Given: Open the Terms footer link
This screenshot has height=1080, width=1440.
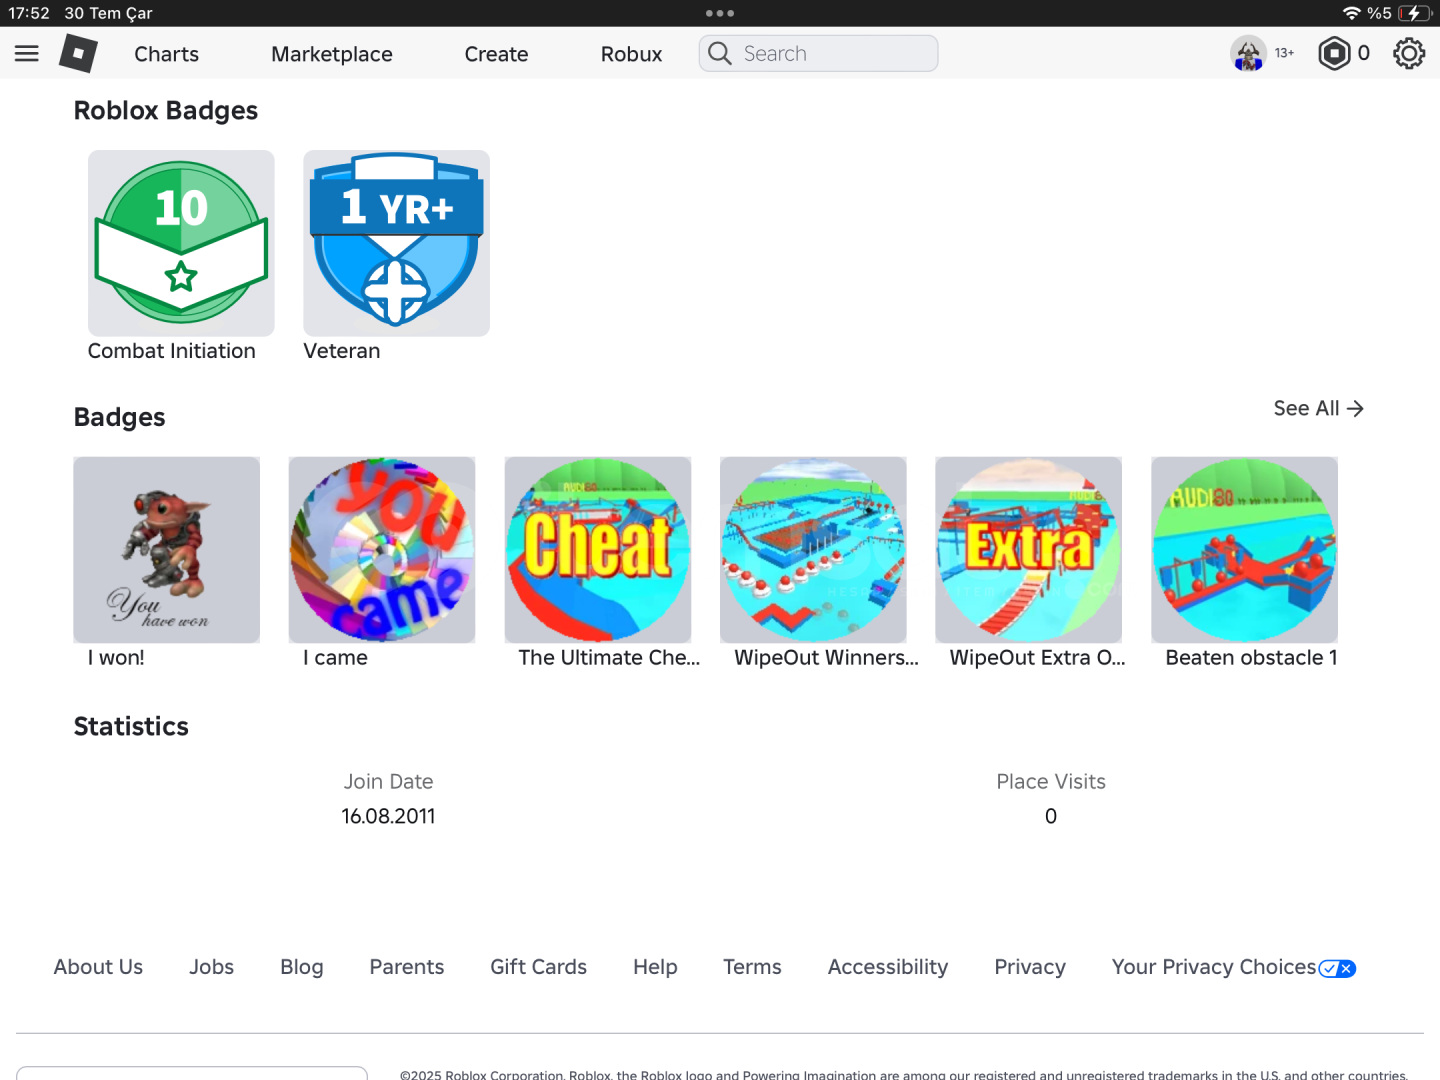Looking at the screenshot, I should (x=753, y=967).
